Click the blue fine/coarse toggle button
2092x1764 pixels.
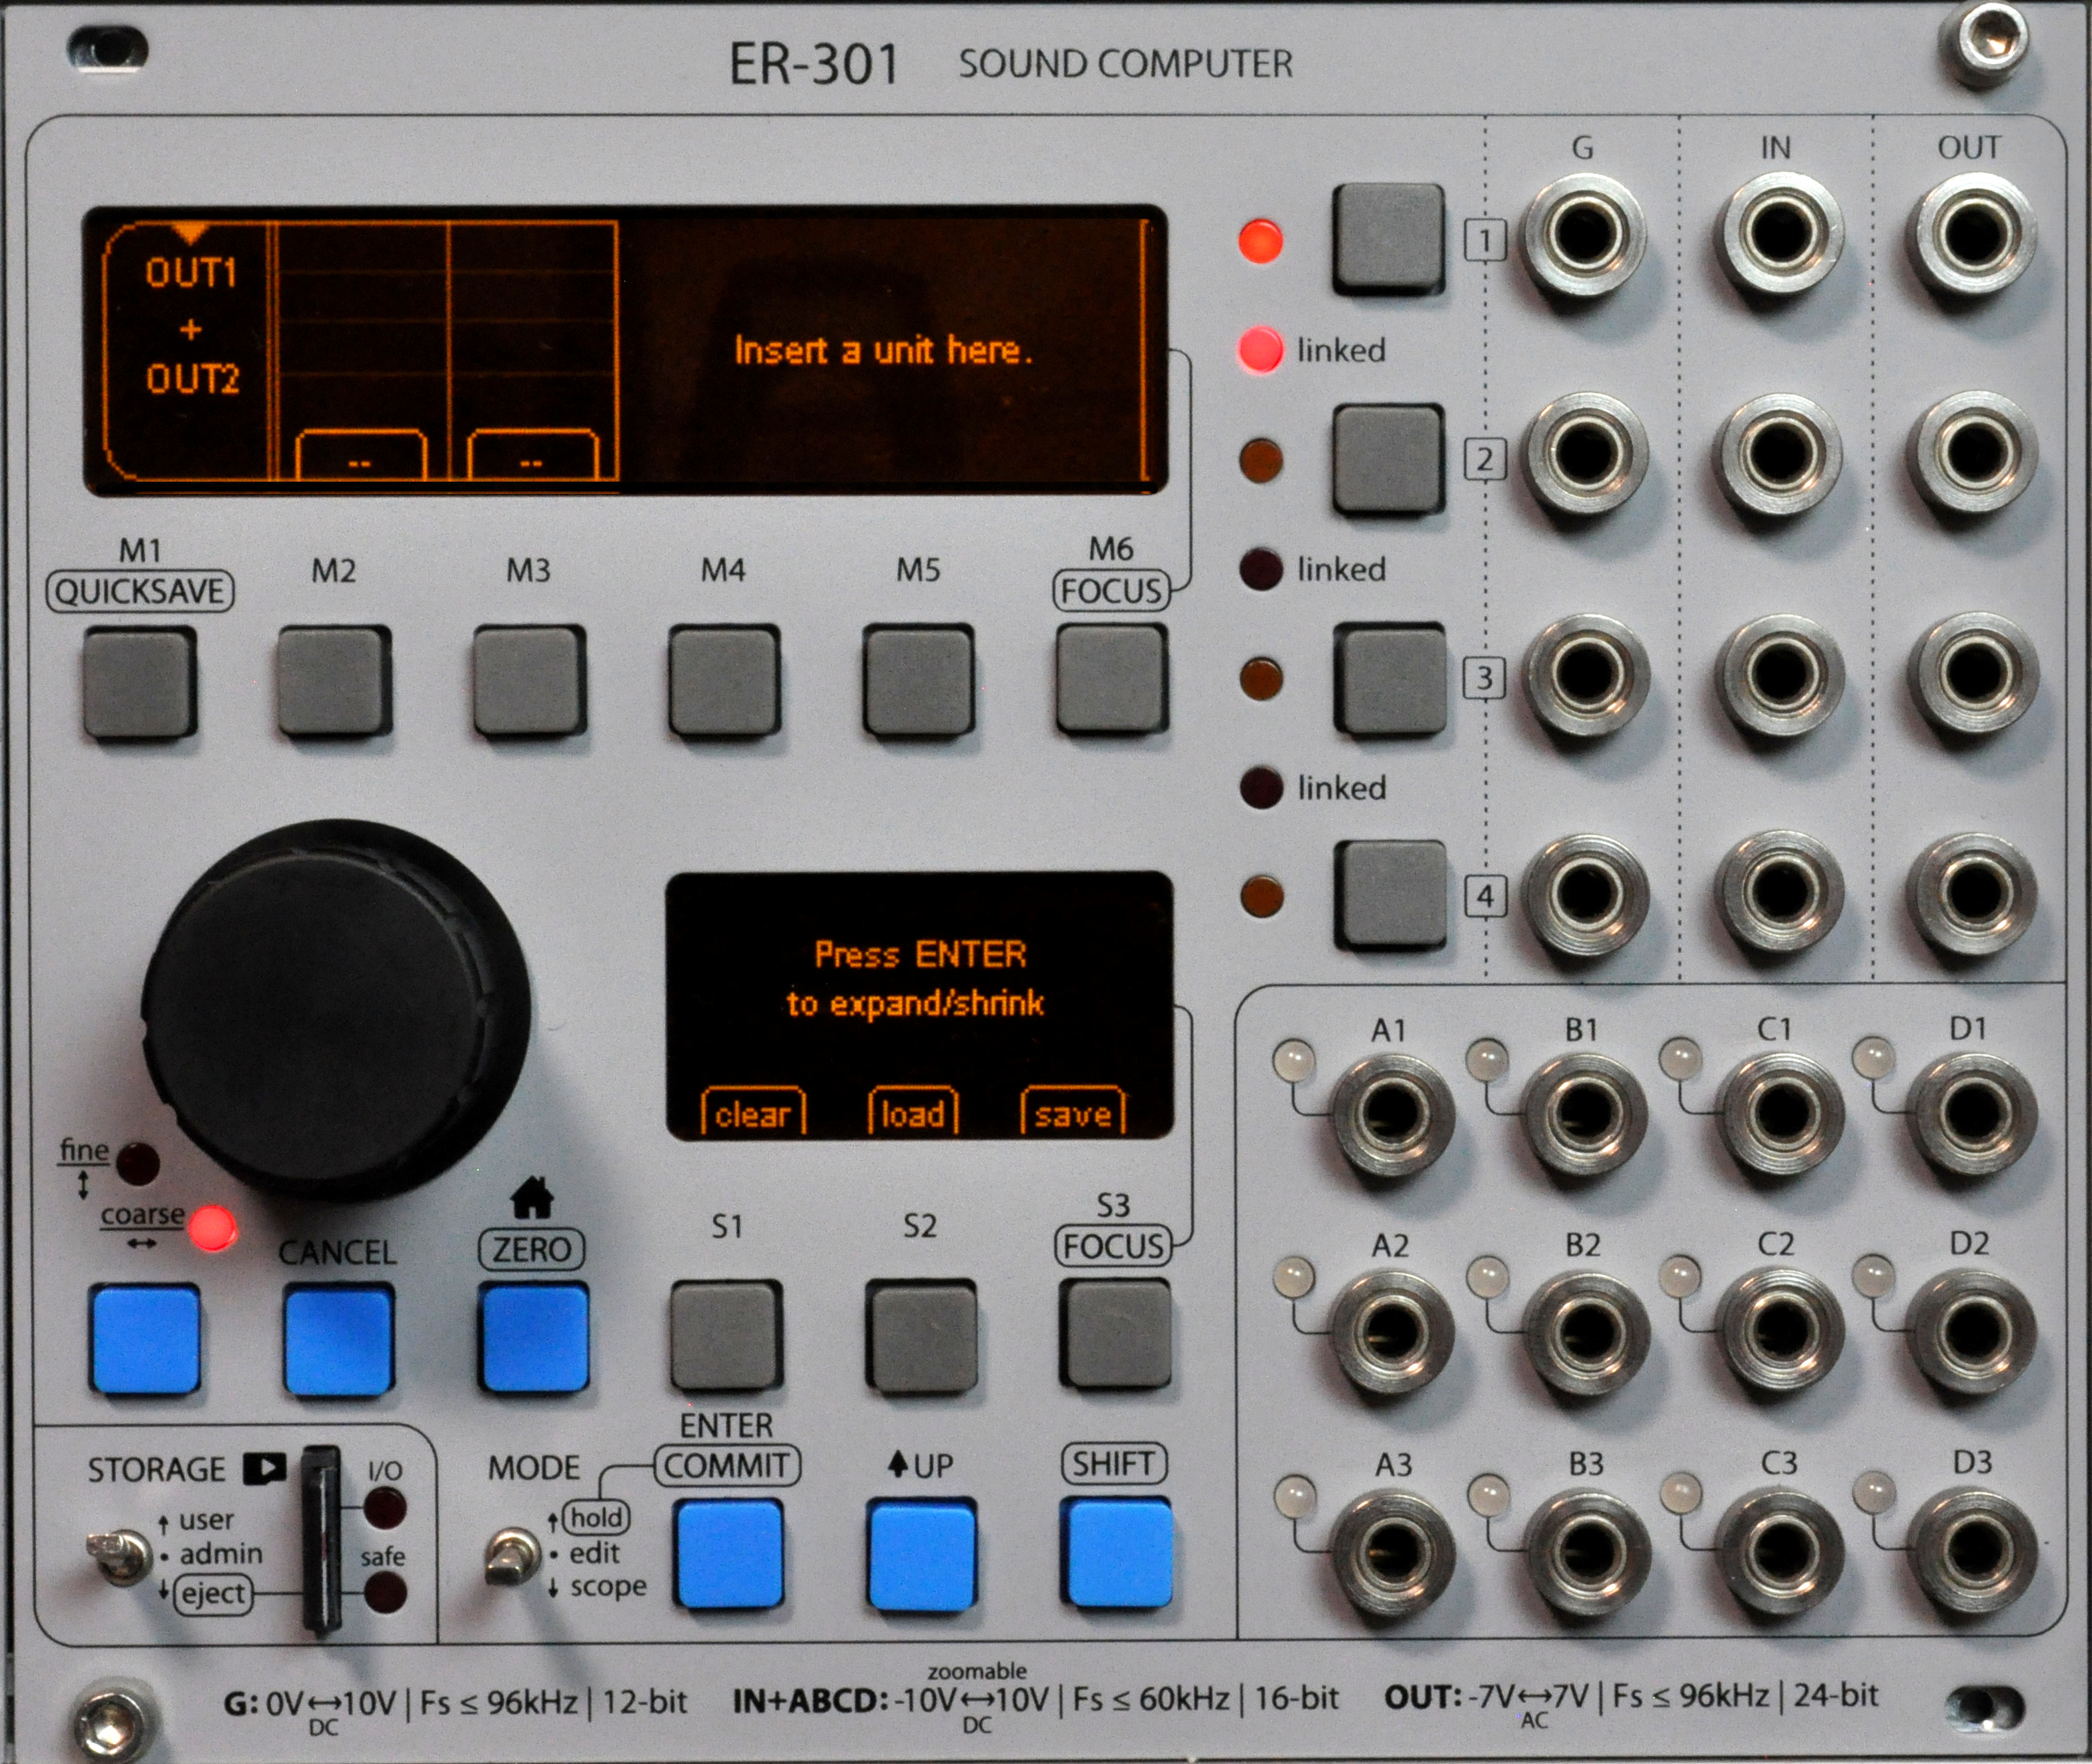tap(145, 1340)
